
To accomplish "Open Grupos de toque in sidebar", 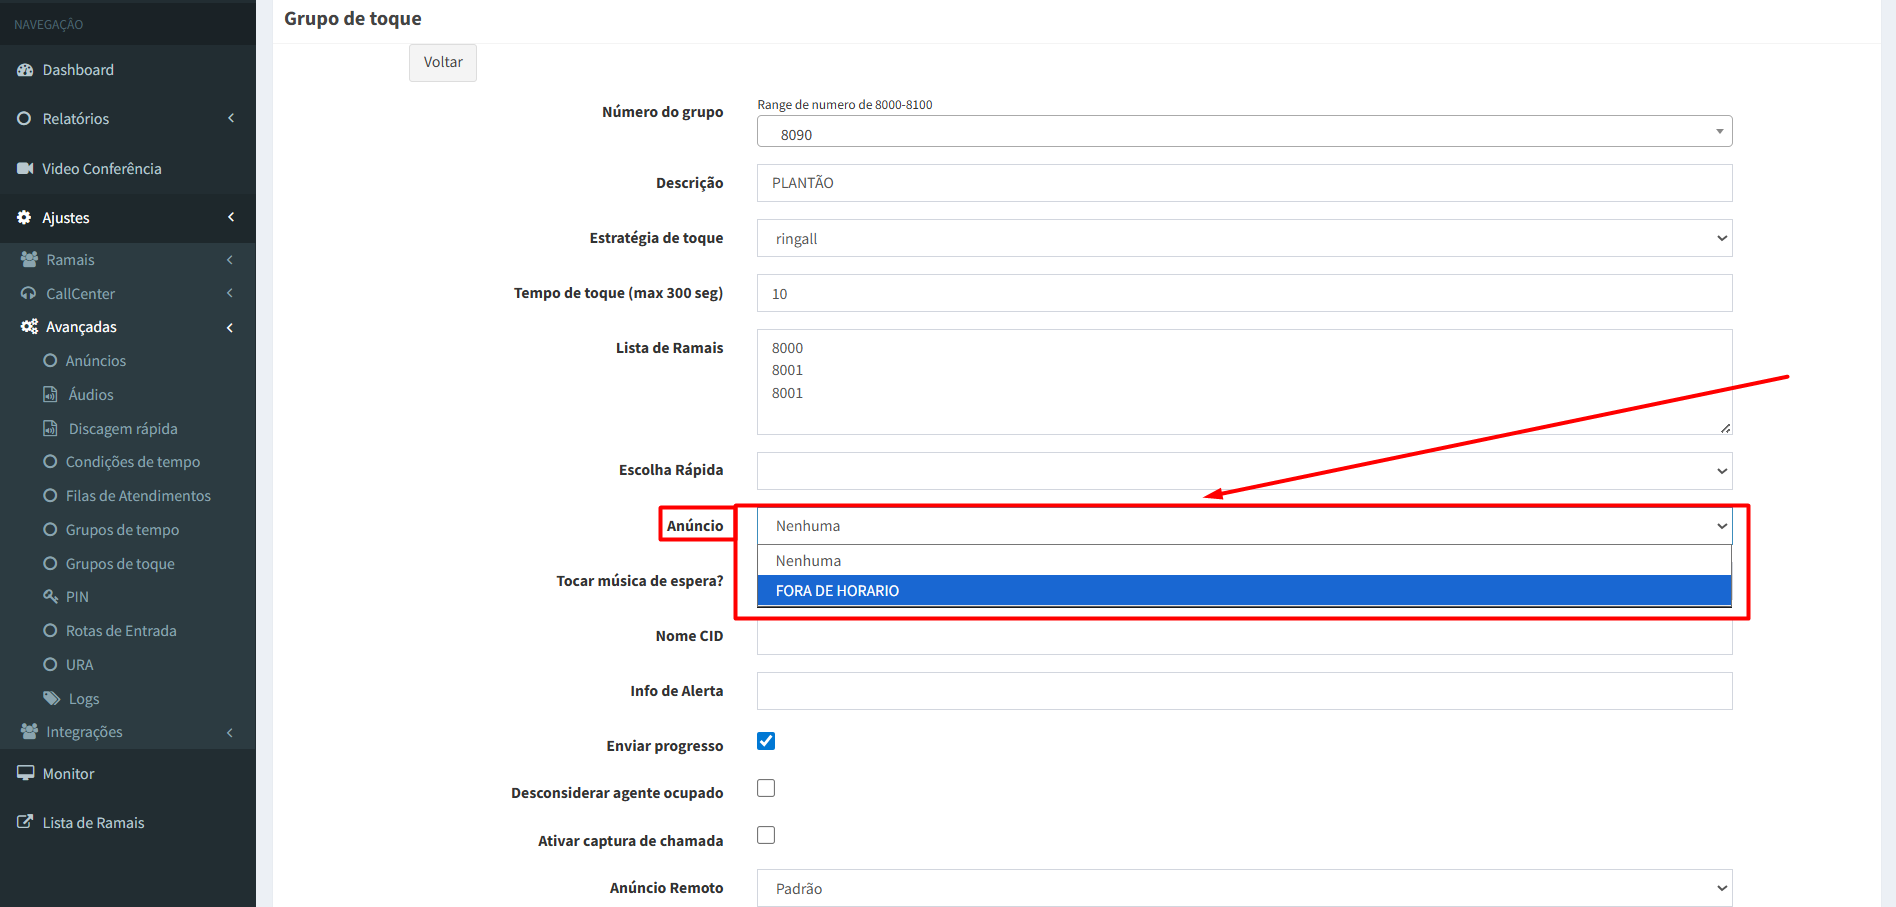I will pyautogui.click(x=120, y=564).
